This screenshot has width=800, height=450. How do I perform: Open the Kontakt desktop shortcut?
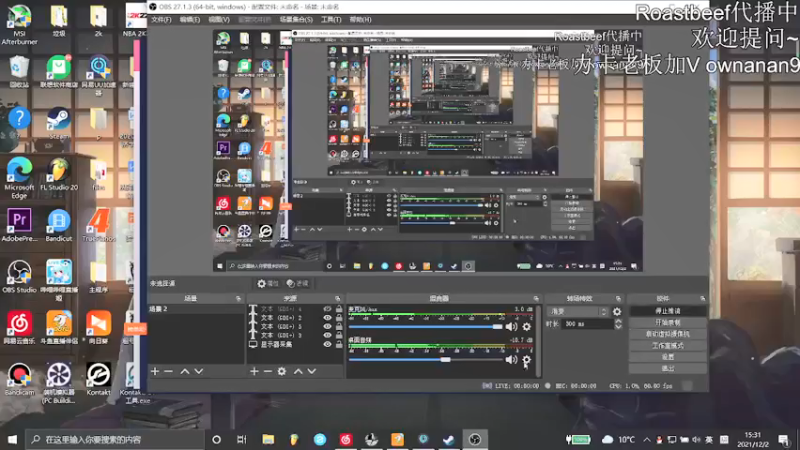[98, 379]
